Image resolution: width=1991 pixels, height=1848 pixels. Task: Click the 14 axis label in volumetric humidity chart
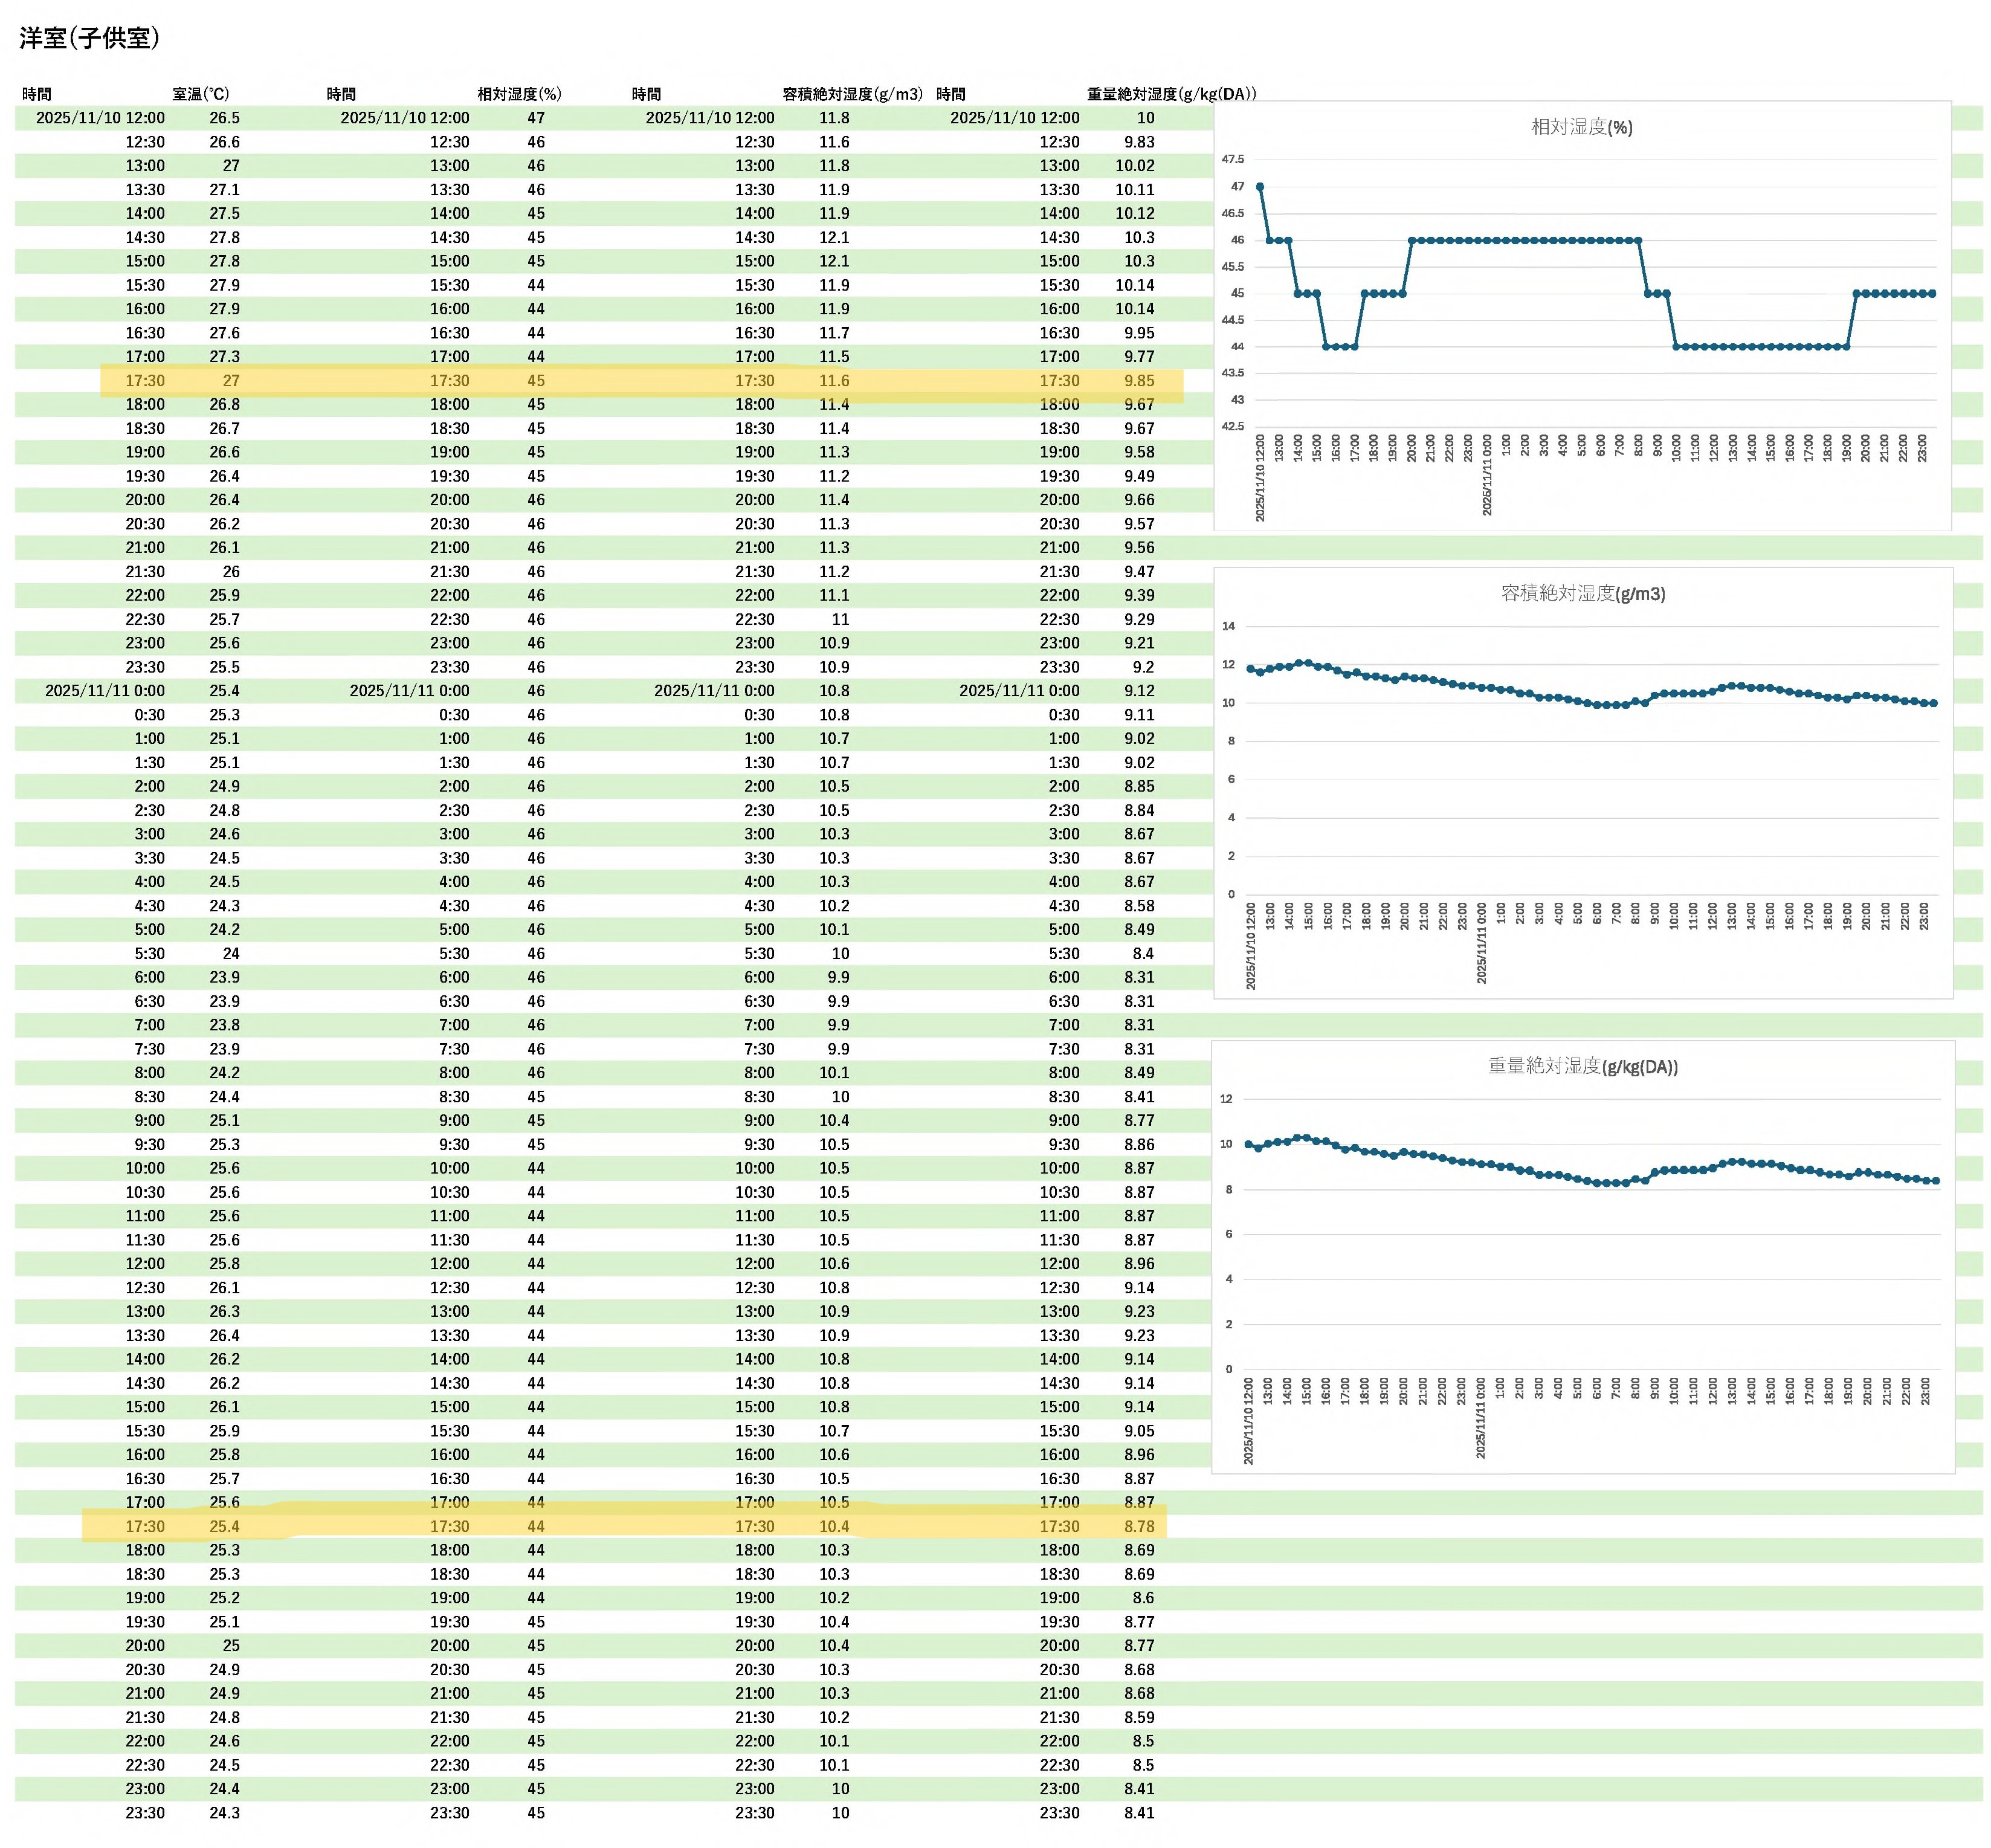[1228, 627]
